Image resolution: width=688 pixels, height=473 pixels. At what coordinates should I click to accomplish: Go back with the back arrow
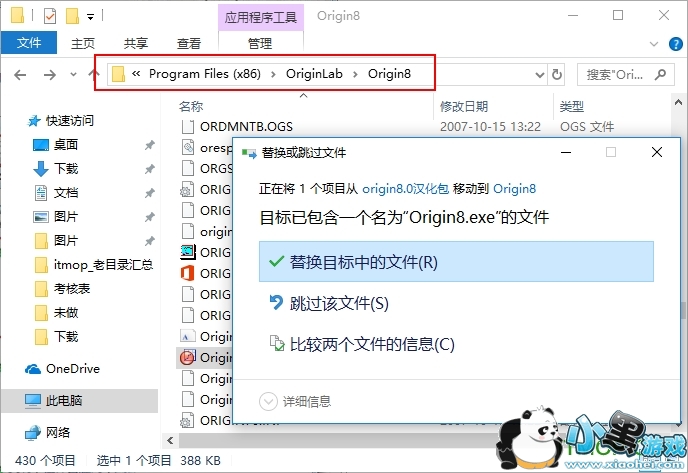click(x=20, y=75)
